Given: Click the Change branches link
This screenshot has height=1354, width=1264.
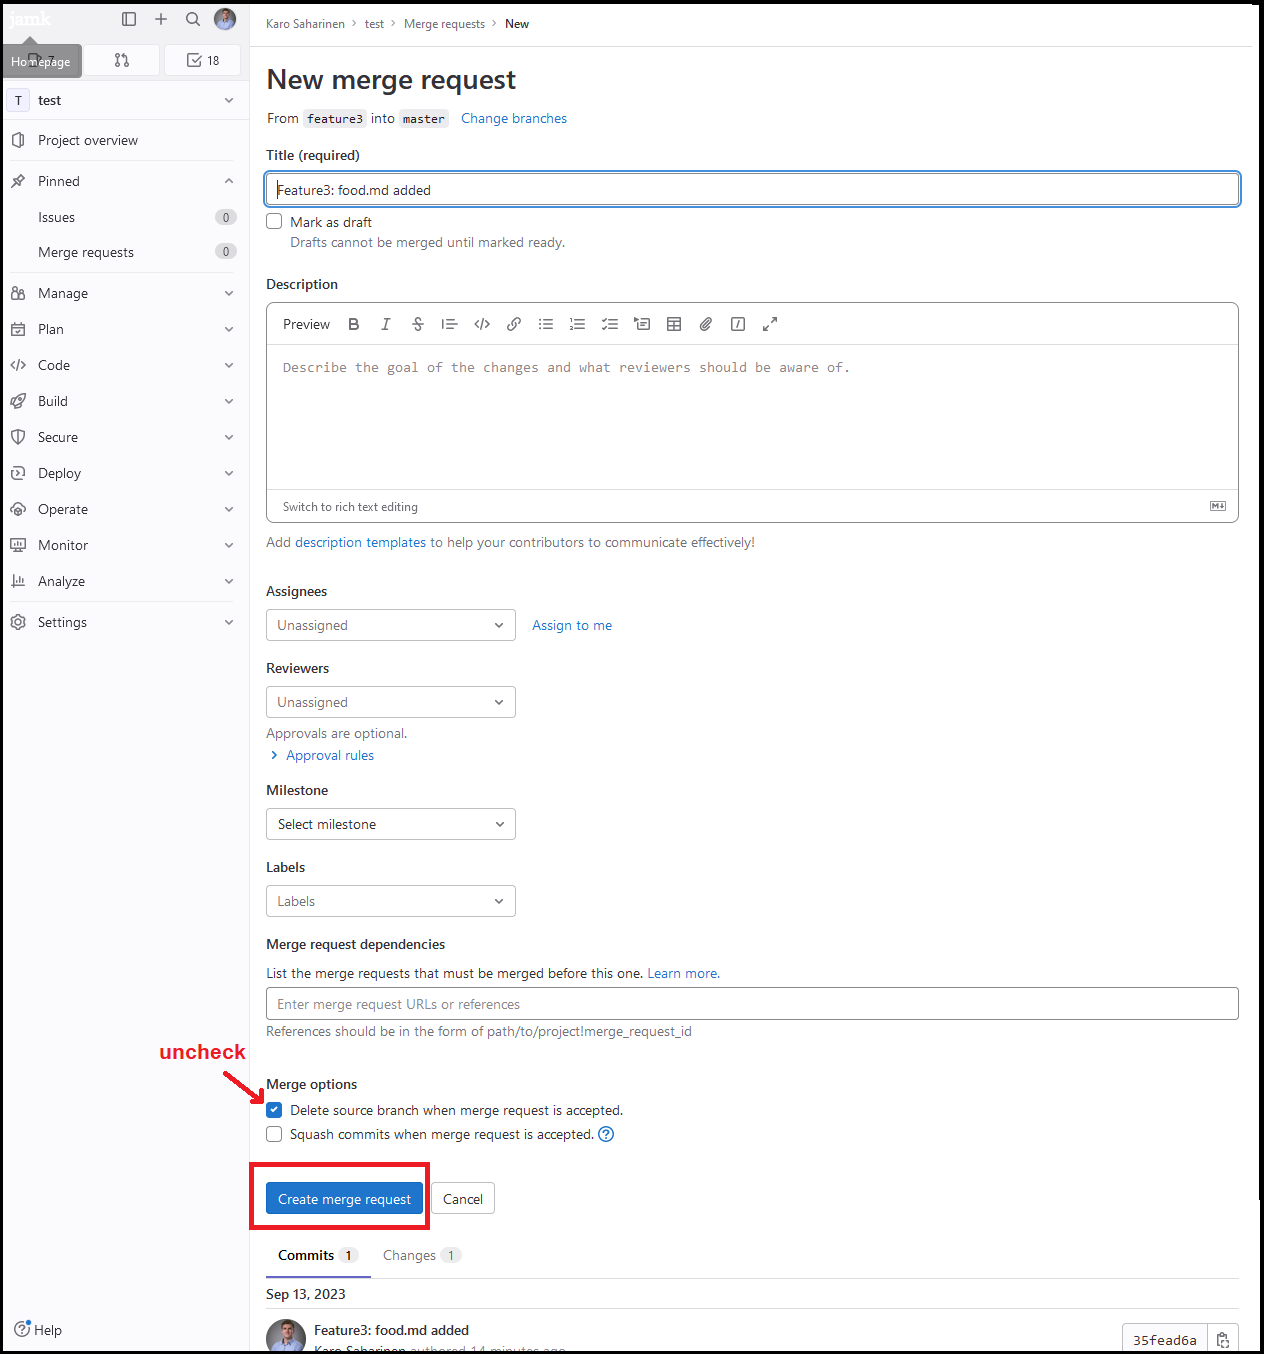Looking at the screenshot, I should click(x=513, y=118).
